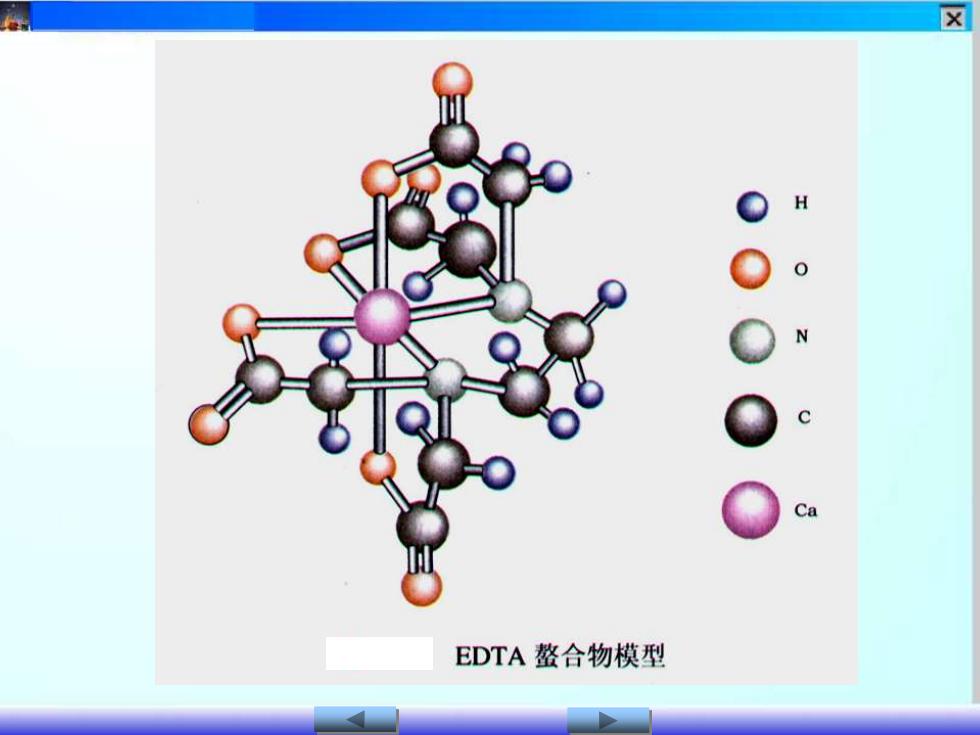Click the legend label "C"
This screenshot has width=980, height=735.
tap(804, 417)
